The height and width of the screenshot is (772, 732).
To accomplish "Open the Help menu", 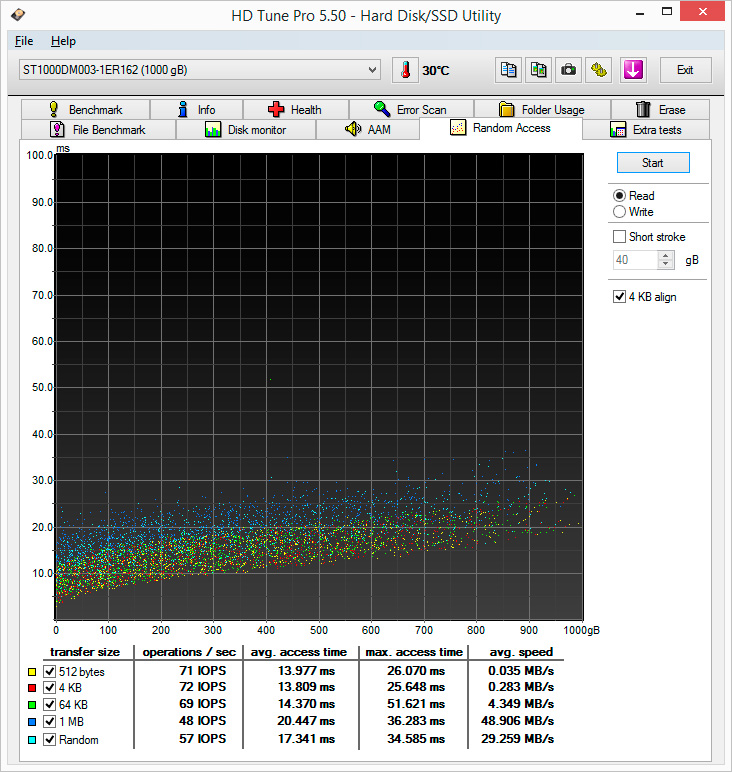I will (x=63, y=41).
